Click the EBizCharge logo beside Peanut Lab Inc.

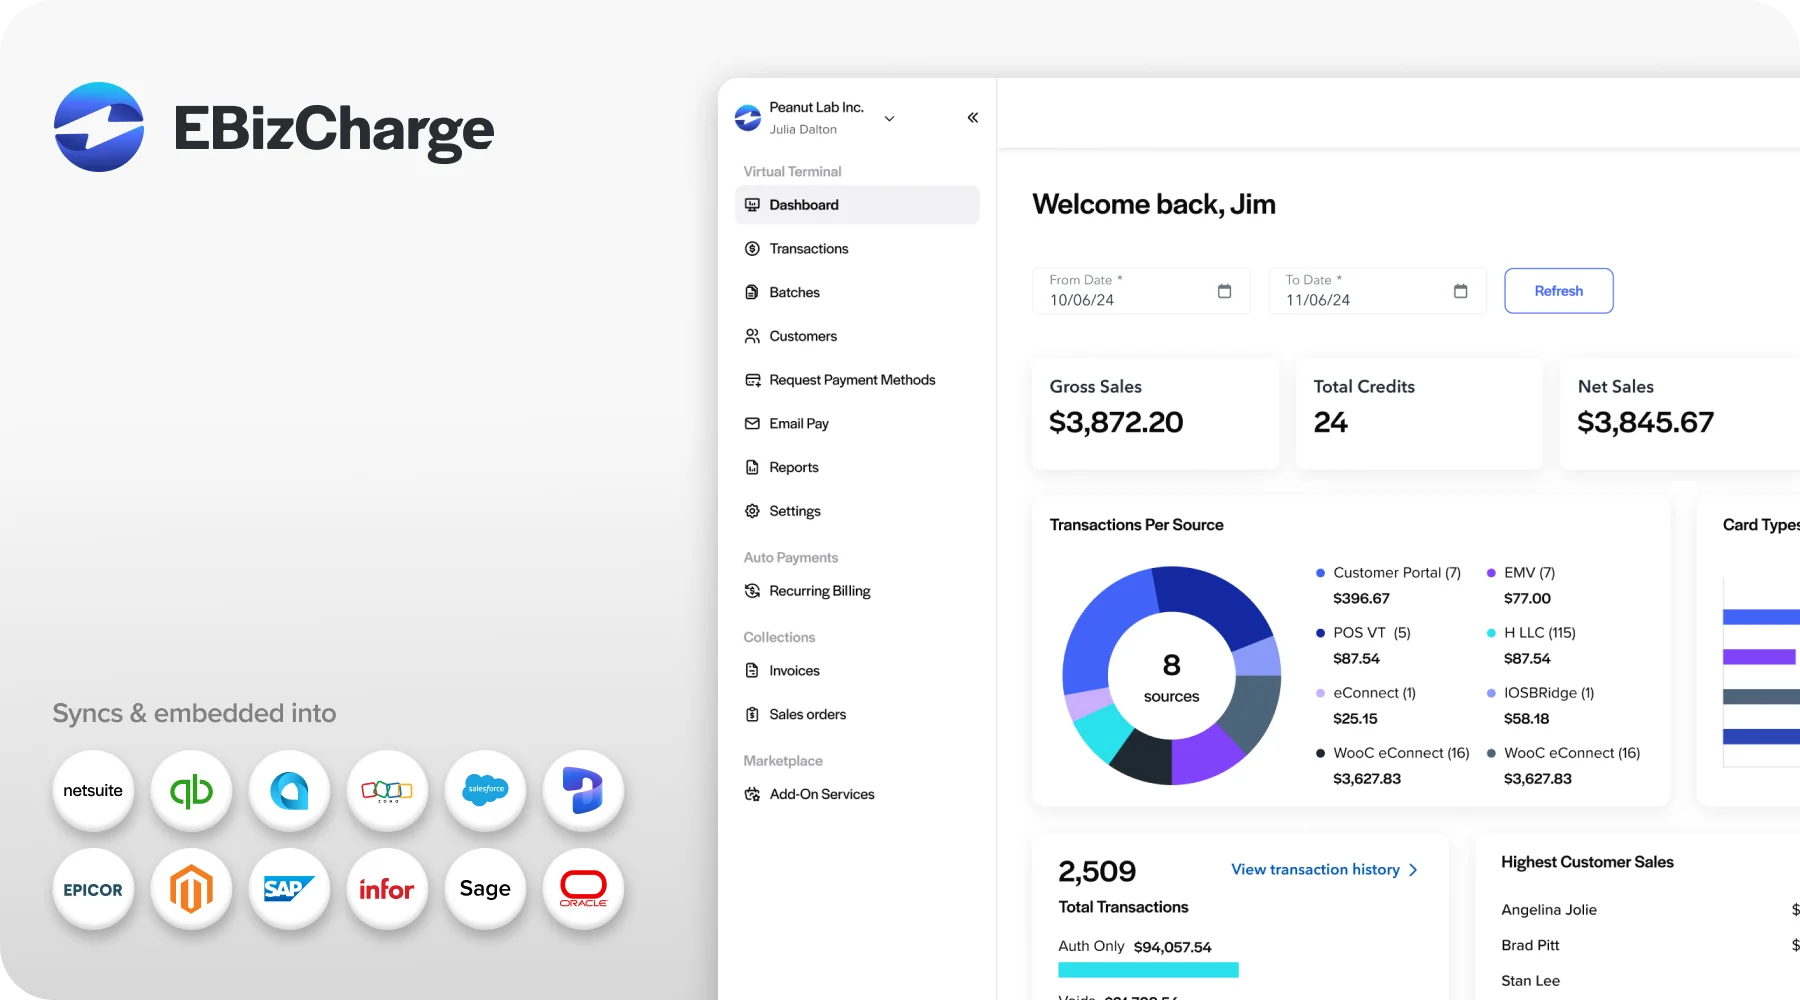pos(748,118)
